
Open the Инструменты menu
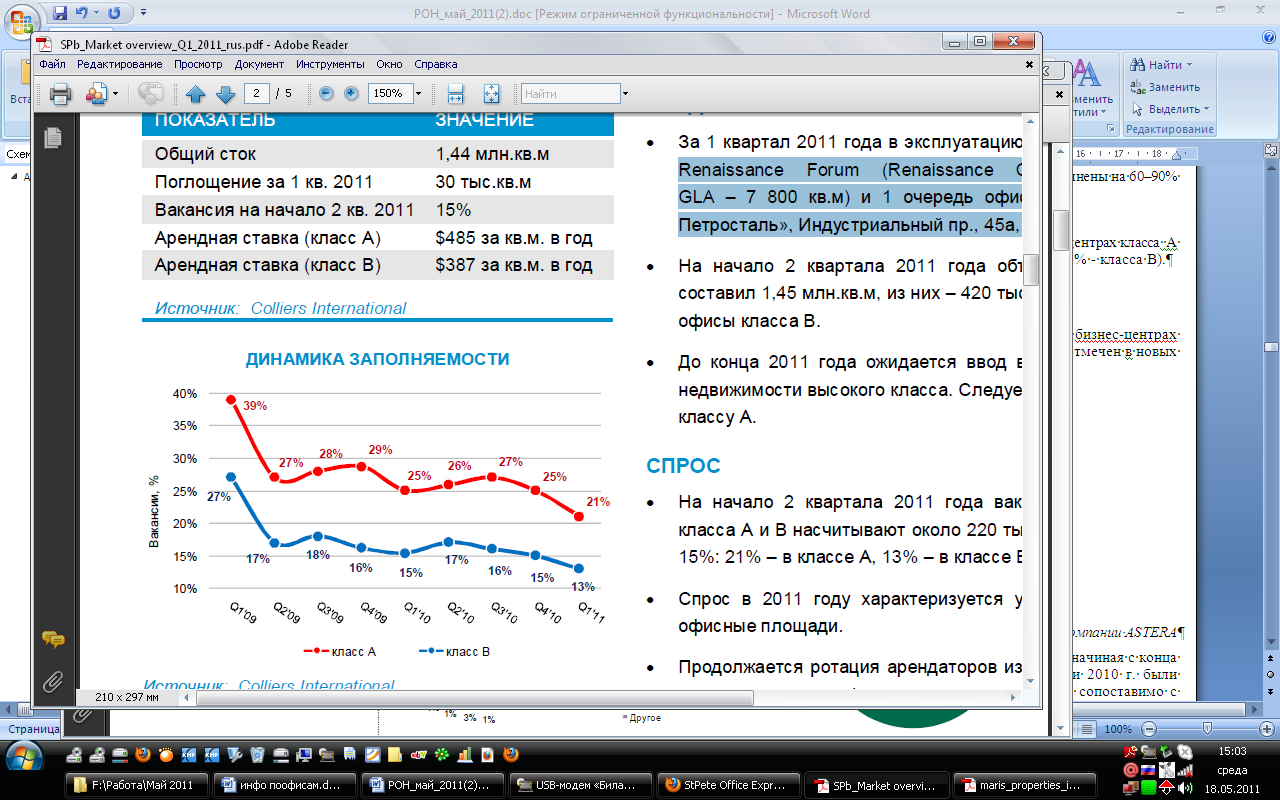point(330,64)
